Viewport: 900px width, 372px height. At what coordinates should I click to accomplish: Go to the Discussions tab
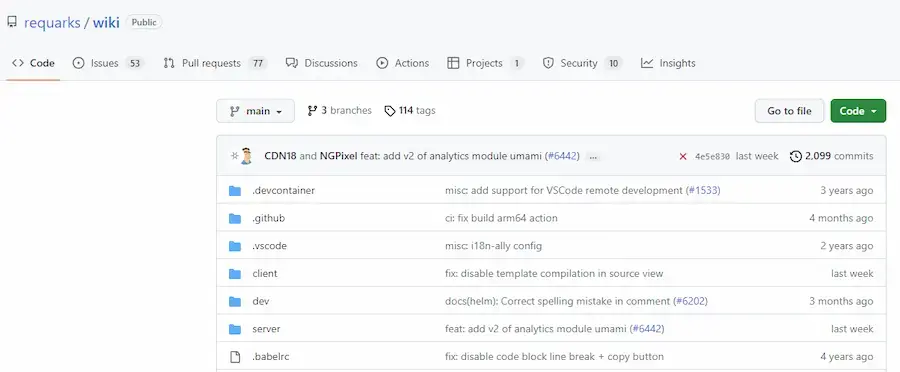[x=321, y=63]
